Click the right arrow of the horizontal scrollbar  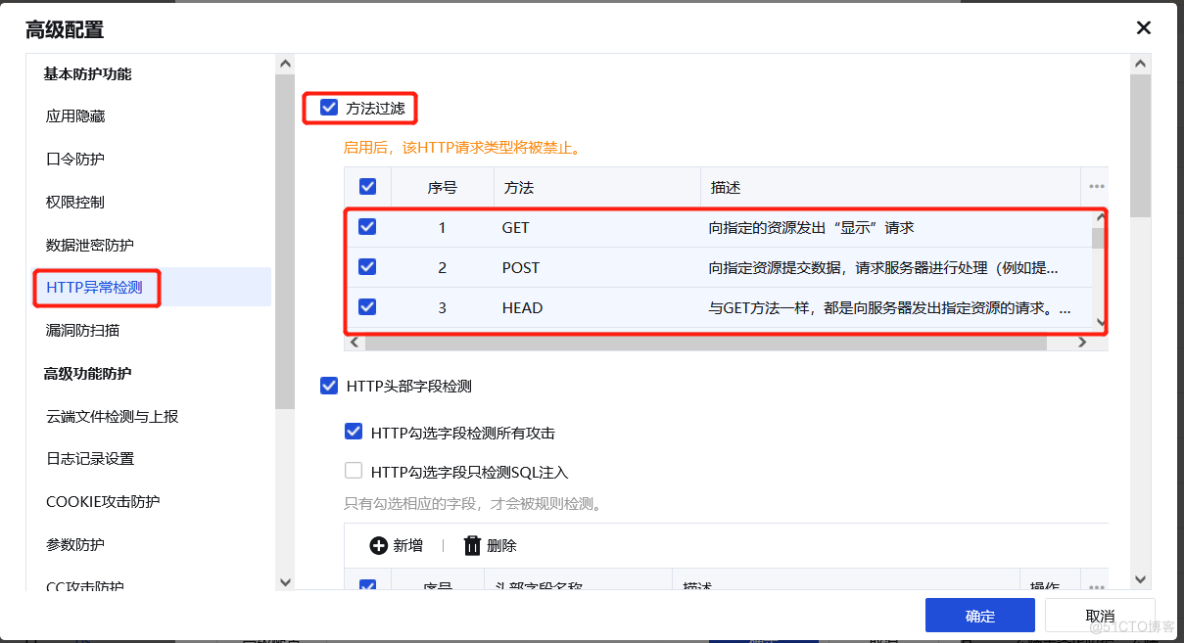click(1082, 341)
